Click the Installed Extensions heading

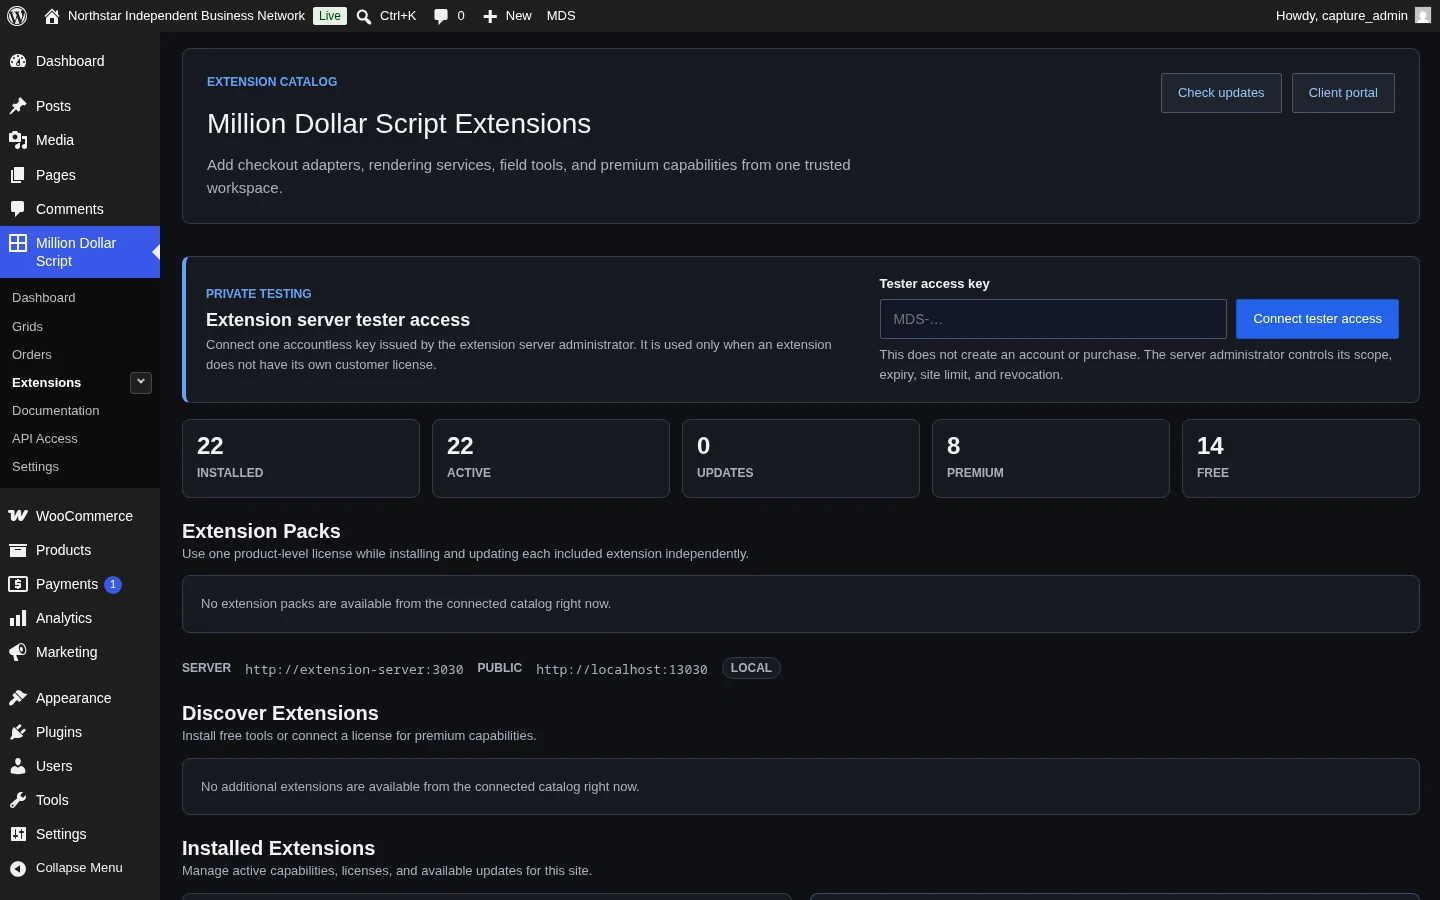[279, 848]
